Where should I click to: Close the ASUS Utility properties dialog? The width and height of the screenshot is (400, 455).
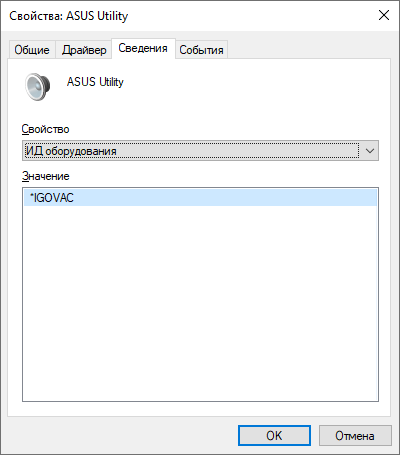tap(384, 15)
